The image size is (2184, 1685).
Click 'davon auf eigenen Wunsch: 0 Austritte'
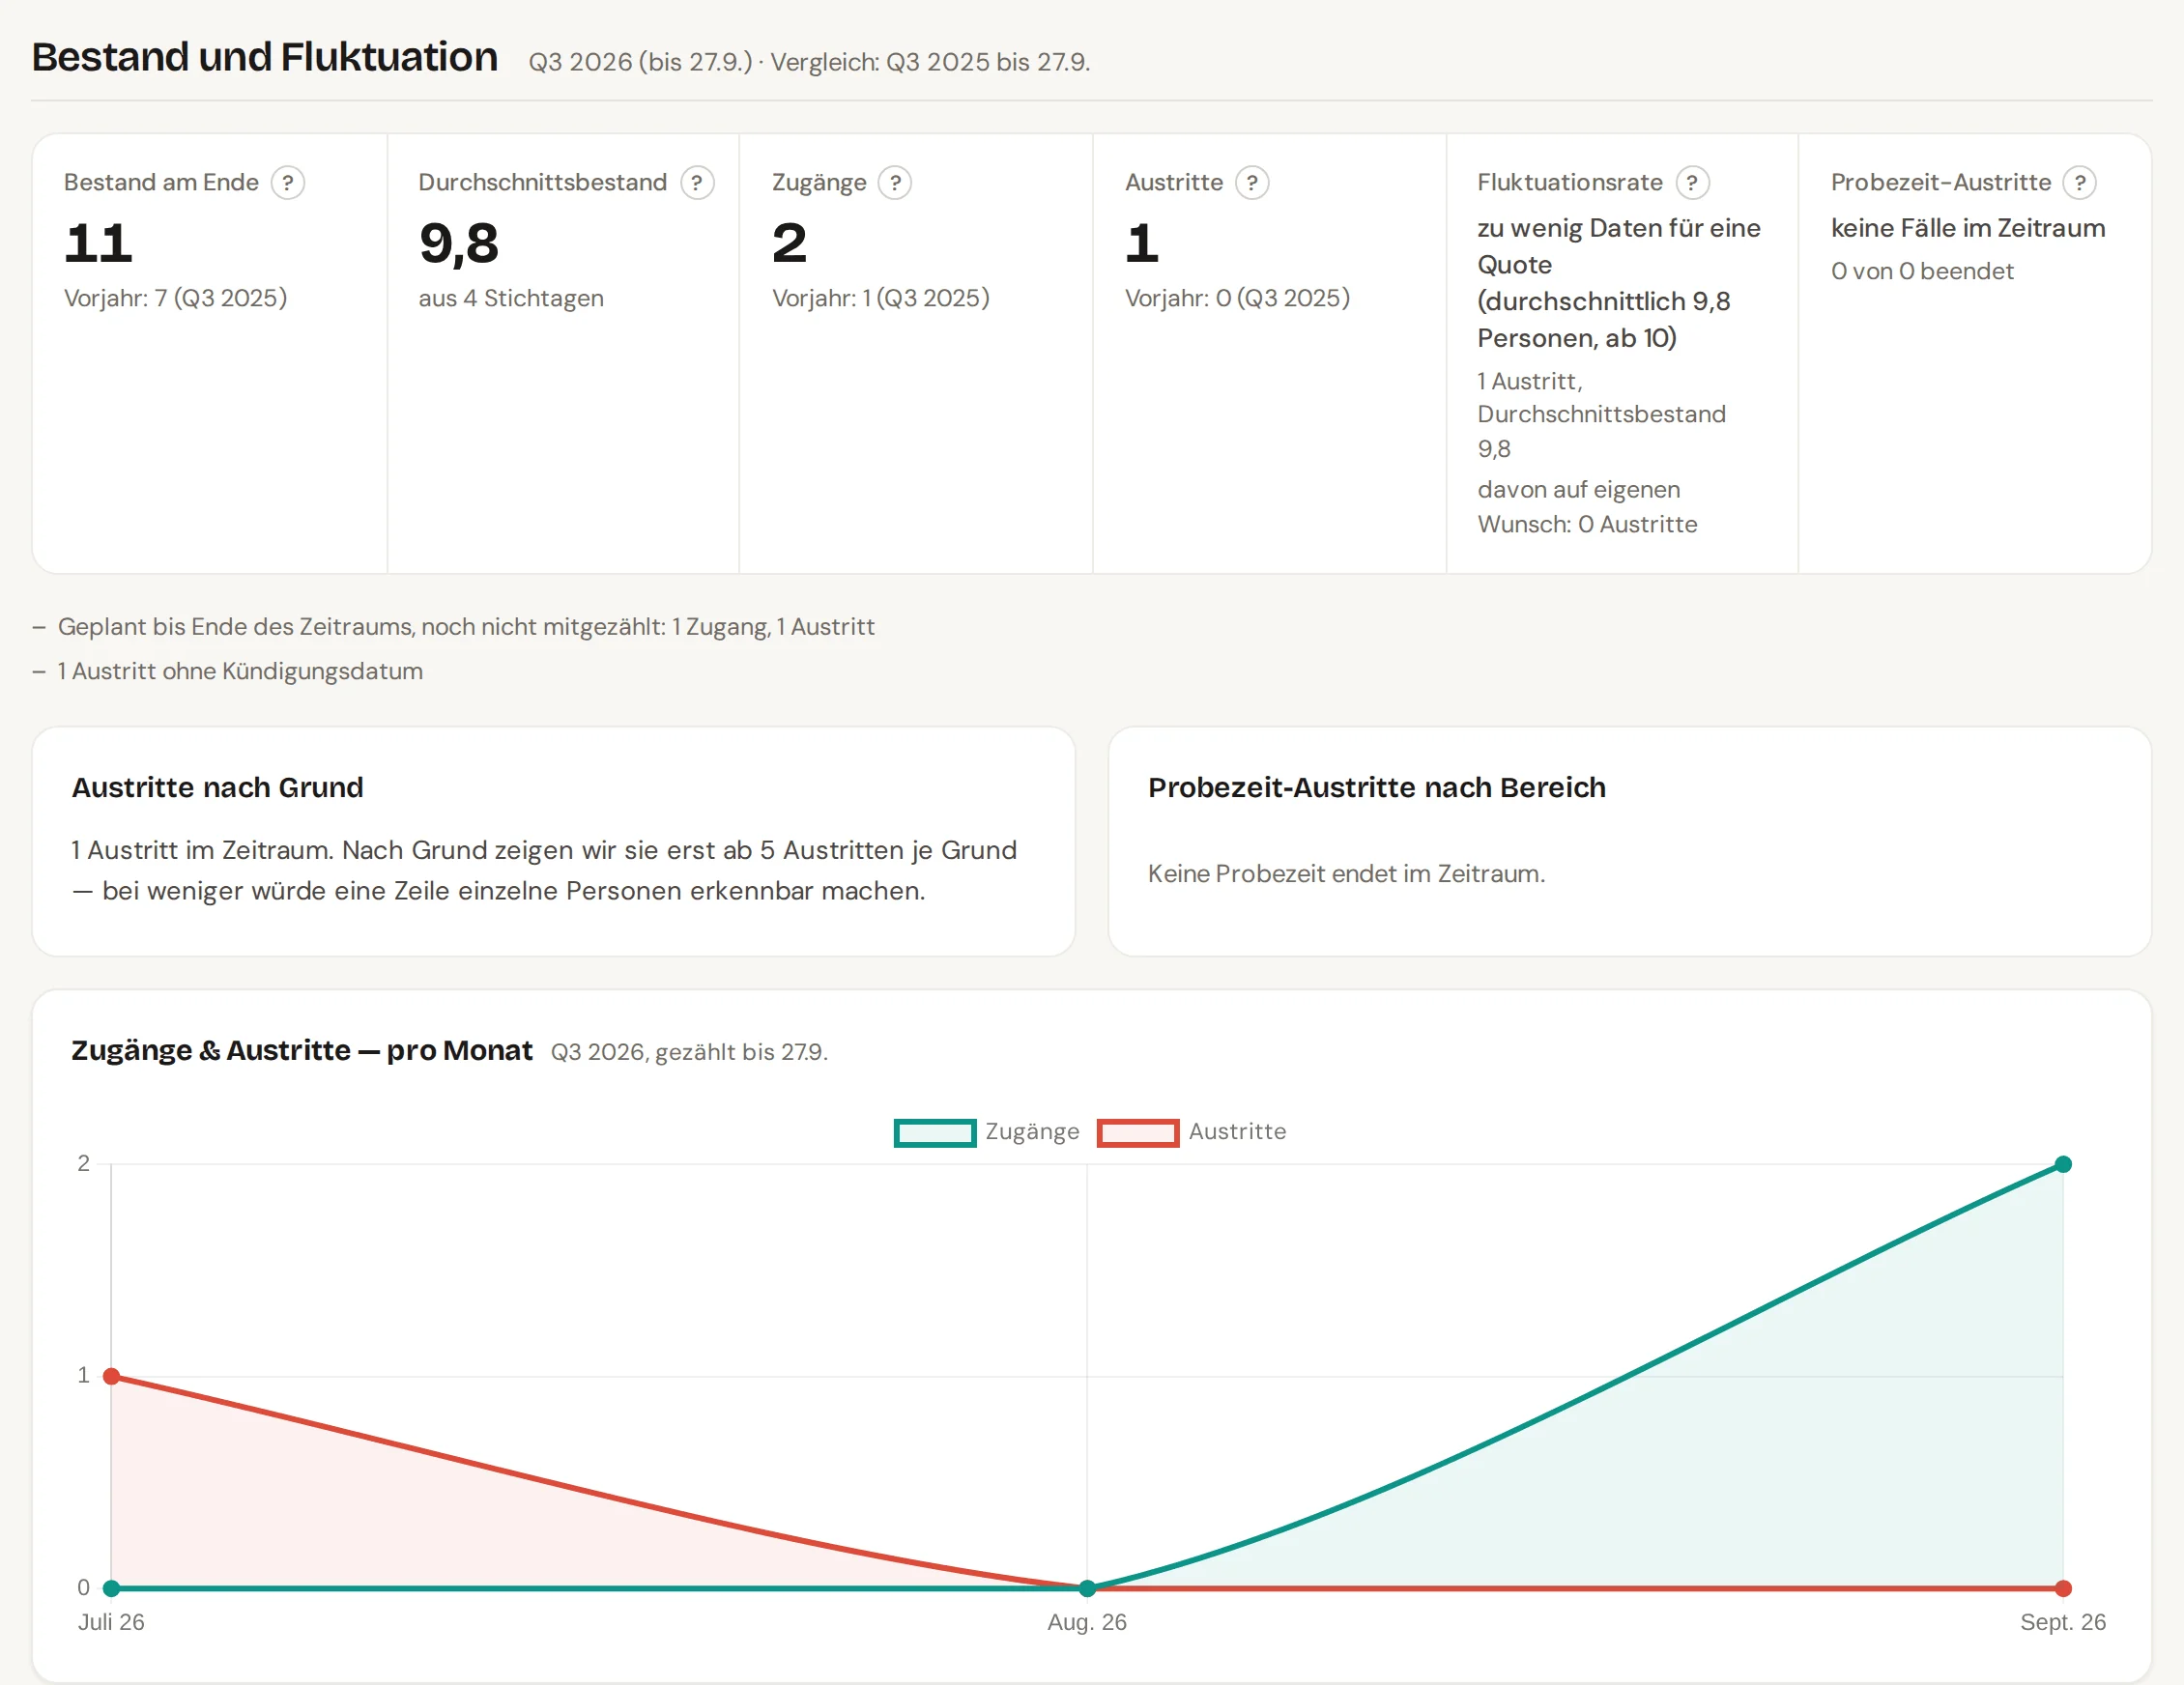coord(1587,507)
